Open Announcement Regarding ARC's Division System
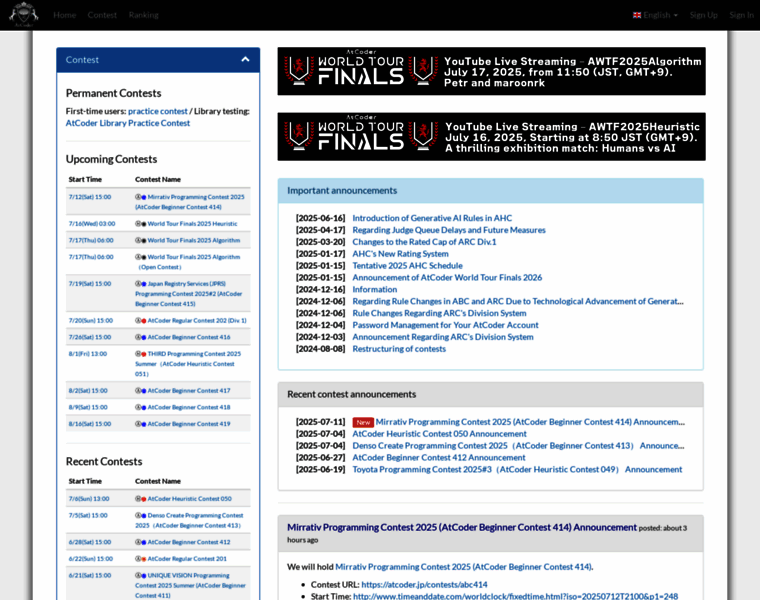Viewport: 760px width, 600px height. pos(443,337)
